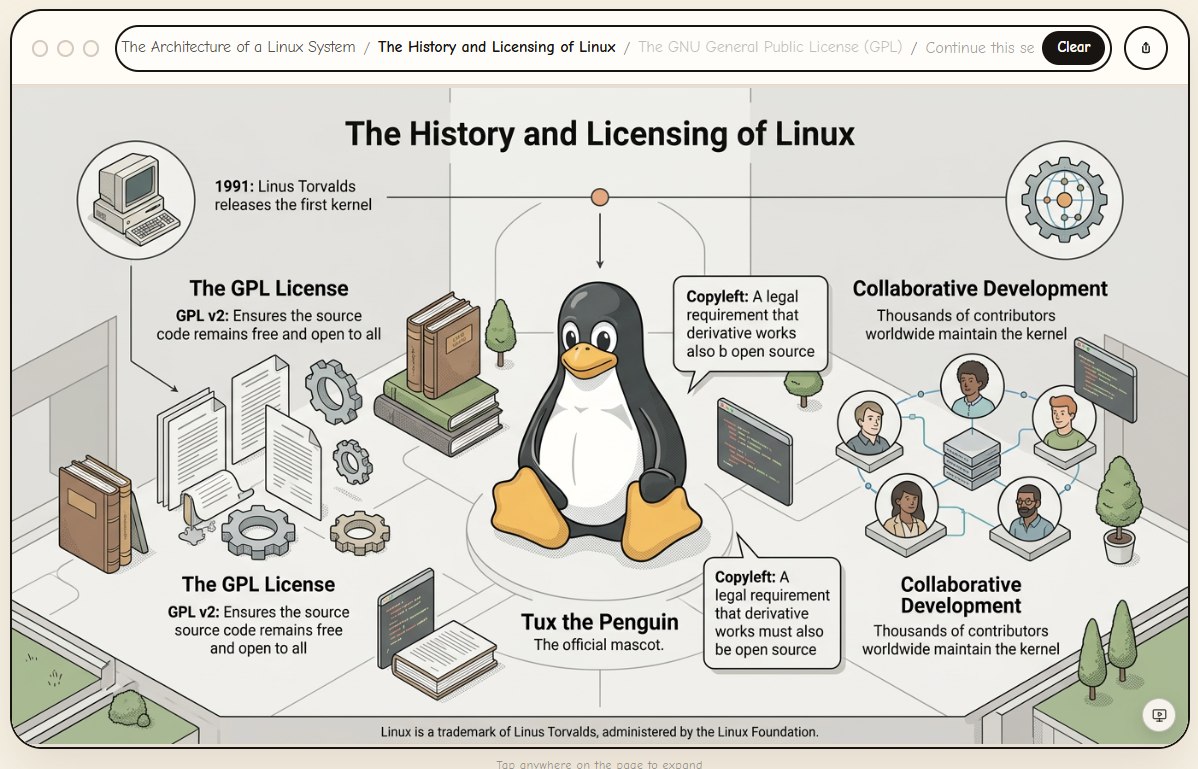The width and height of the screenshot is (1198, 769).
Task: Switch to The Architecture of a Linux System
Action: coord(238,46)
